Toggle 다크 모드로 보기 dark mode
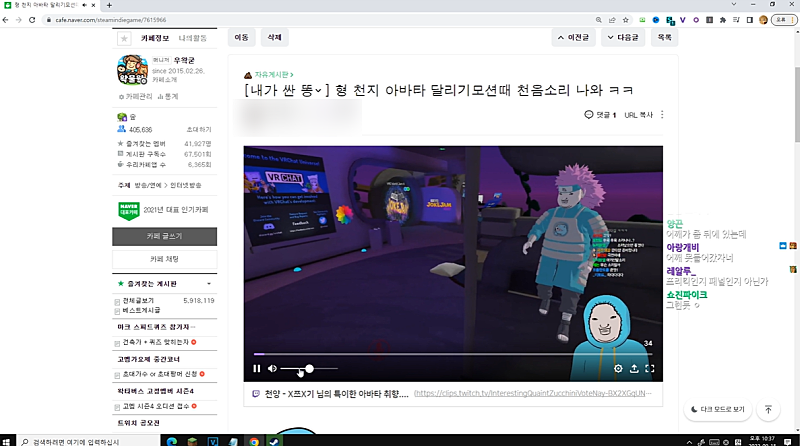The image size is (800, 446). pos(717,409)
